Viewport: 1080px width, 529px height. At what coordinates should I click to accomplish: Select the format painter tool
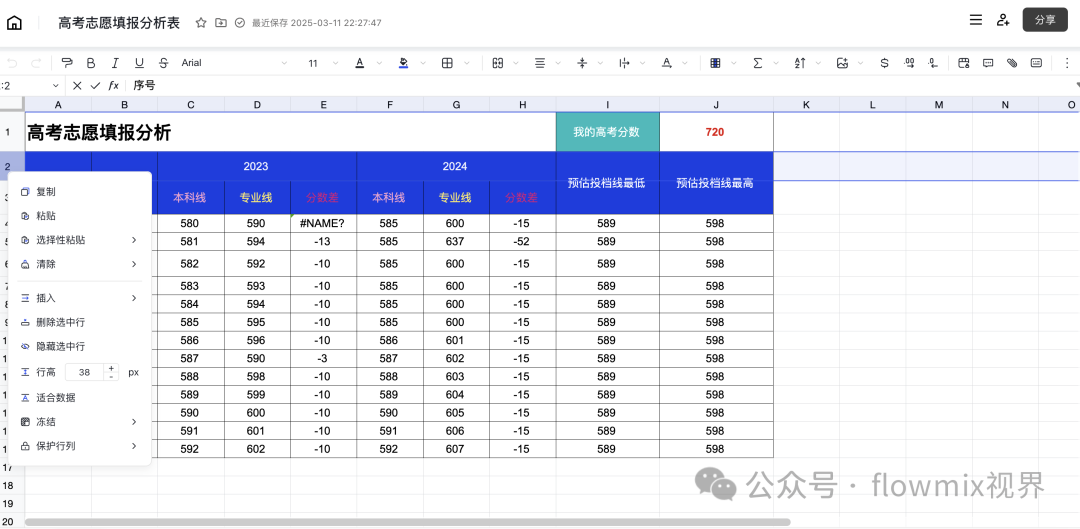pos(67,63)
